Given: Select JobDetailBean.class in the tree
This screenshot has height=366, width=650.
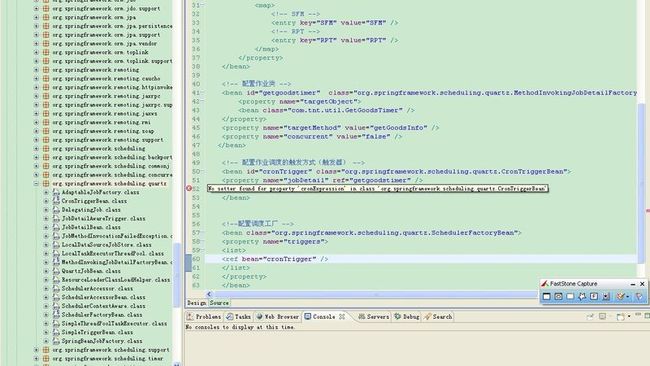Looking at the screenshot, I should coord(91,227).
